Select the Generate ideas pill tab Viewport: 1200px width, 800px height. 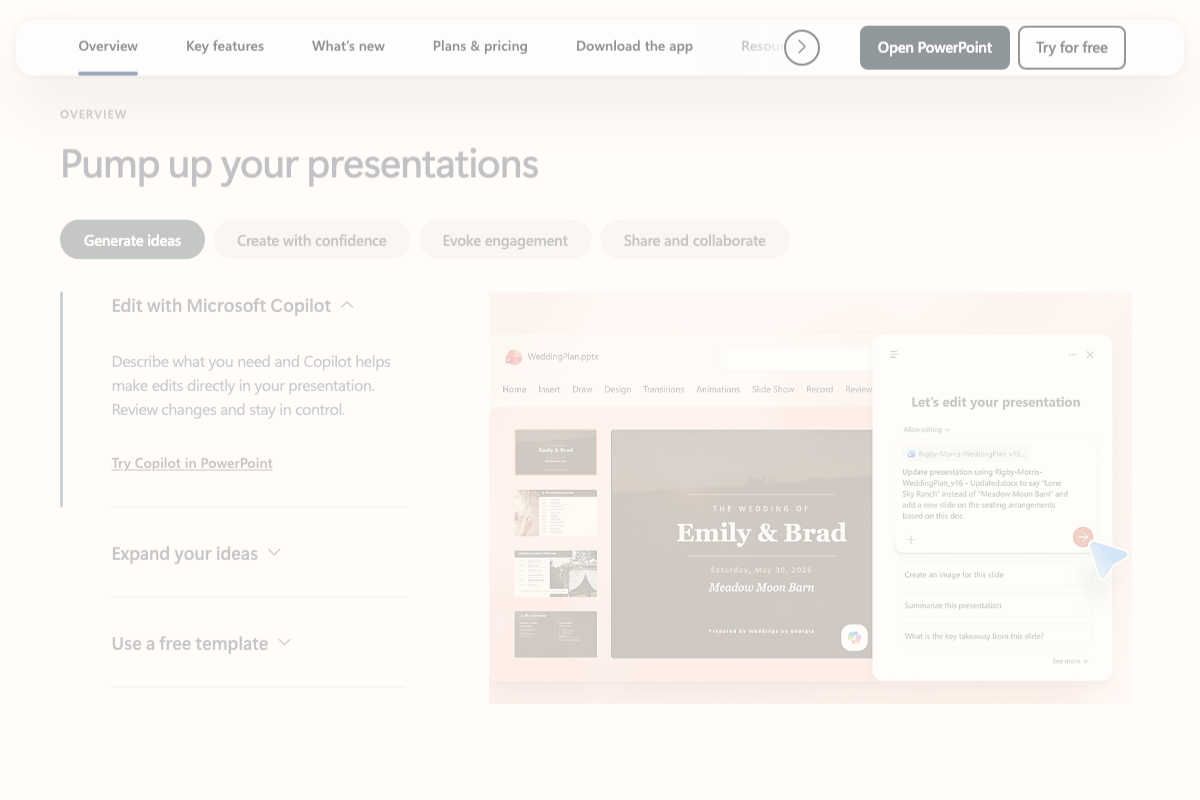[133, 240]
